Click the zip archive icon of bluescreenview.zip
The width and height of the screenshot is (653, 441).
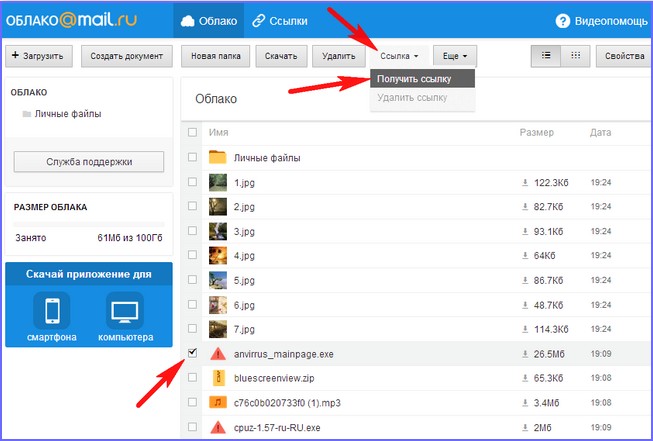point(218,378)
